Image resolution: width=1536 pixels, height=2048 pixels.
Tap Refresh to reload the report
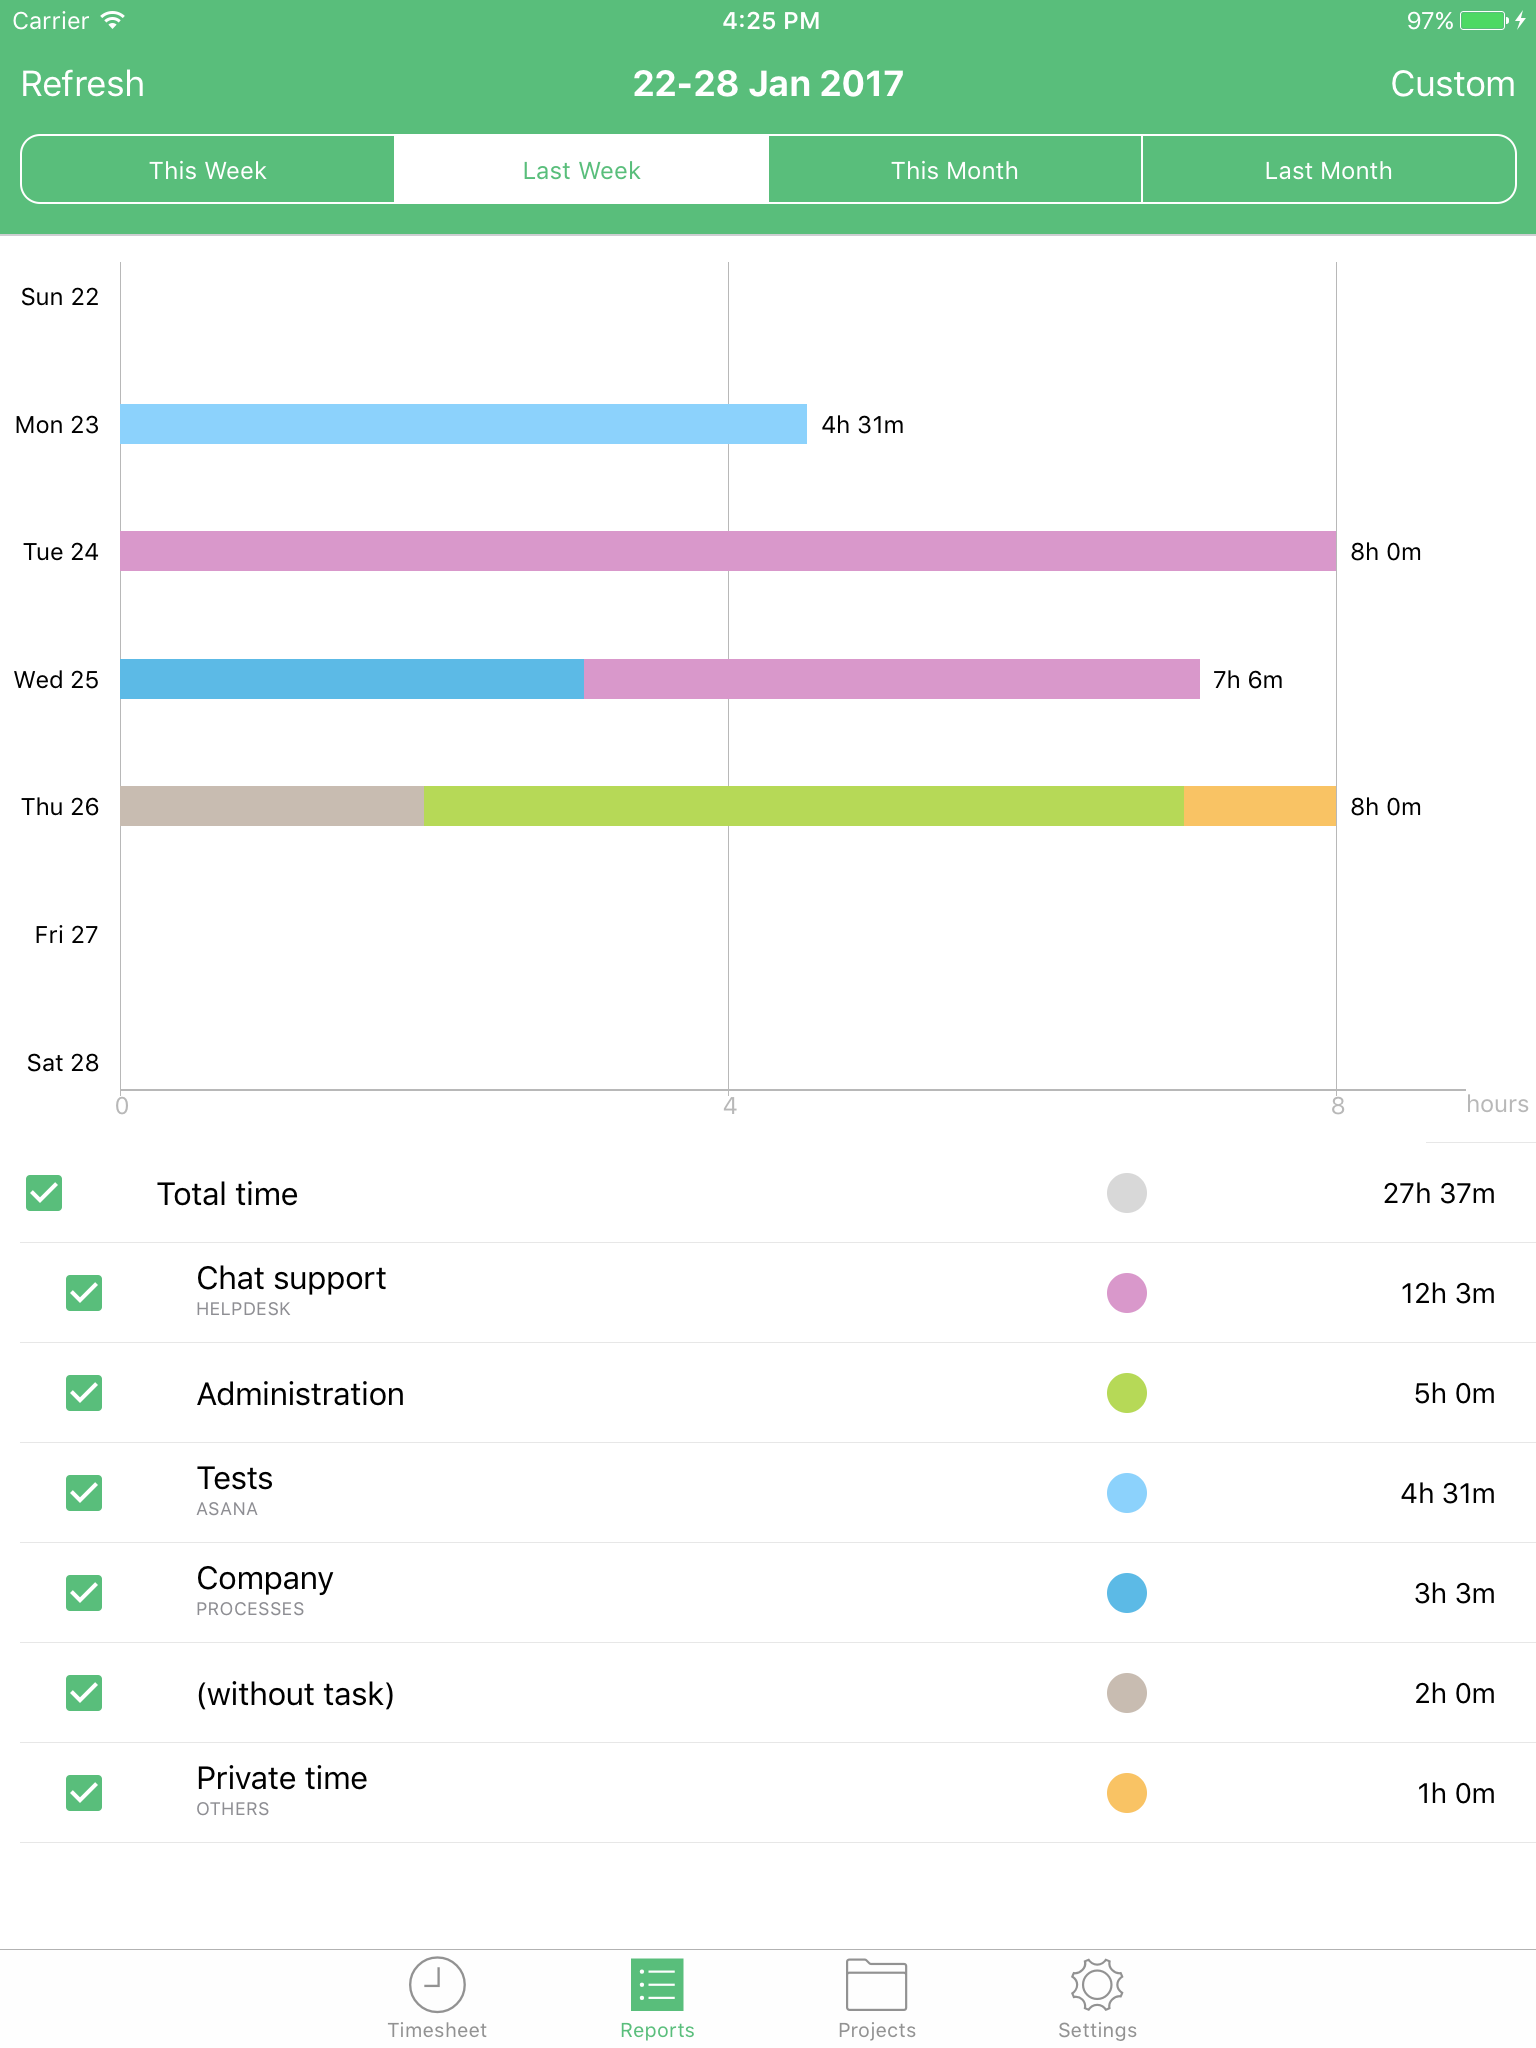pyautogui.click(x=82, y=84)
